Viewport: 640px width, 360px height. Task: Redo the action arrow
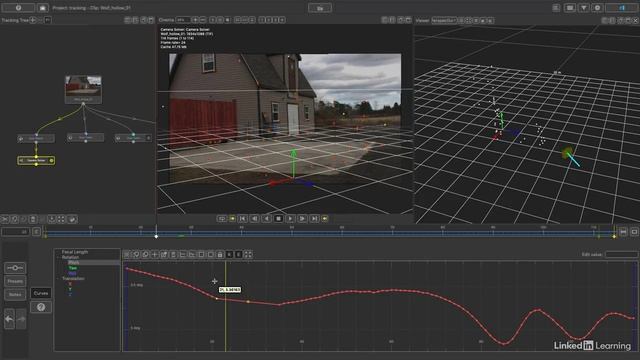pyautogui.click(x=21, y=319)
